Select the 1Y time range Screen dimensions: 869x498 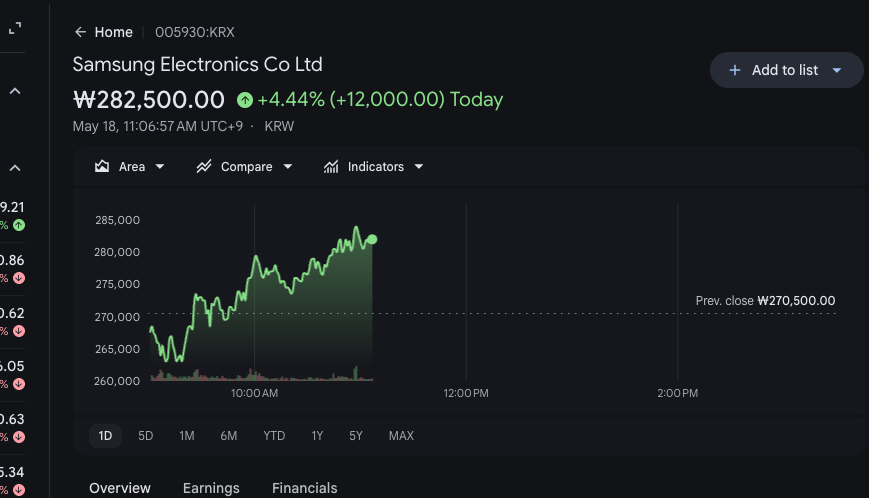(x=317, y=435)
